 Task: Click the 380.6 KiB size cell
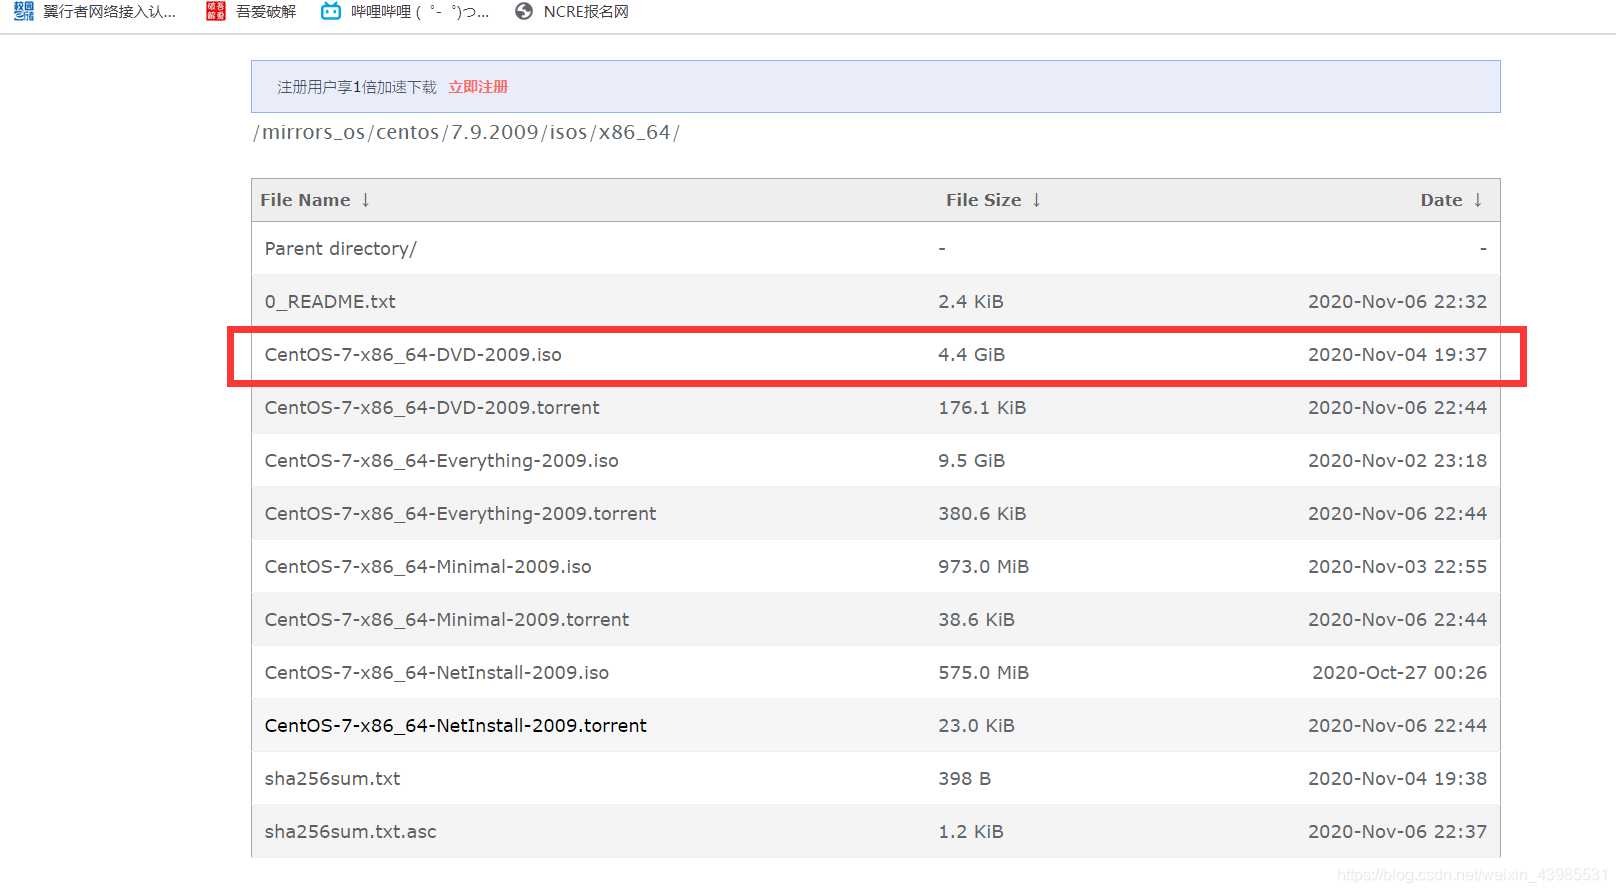[982, 513]
